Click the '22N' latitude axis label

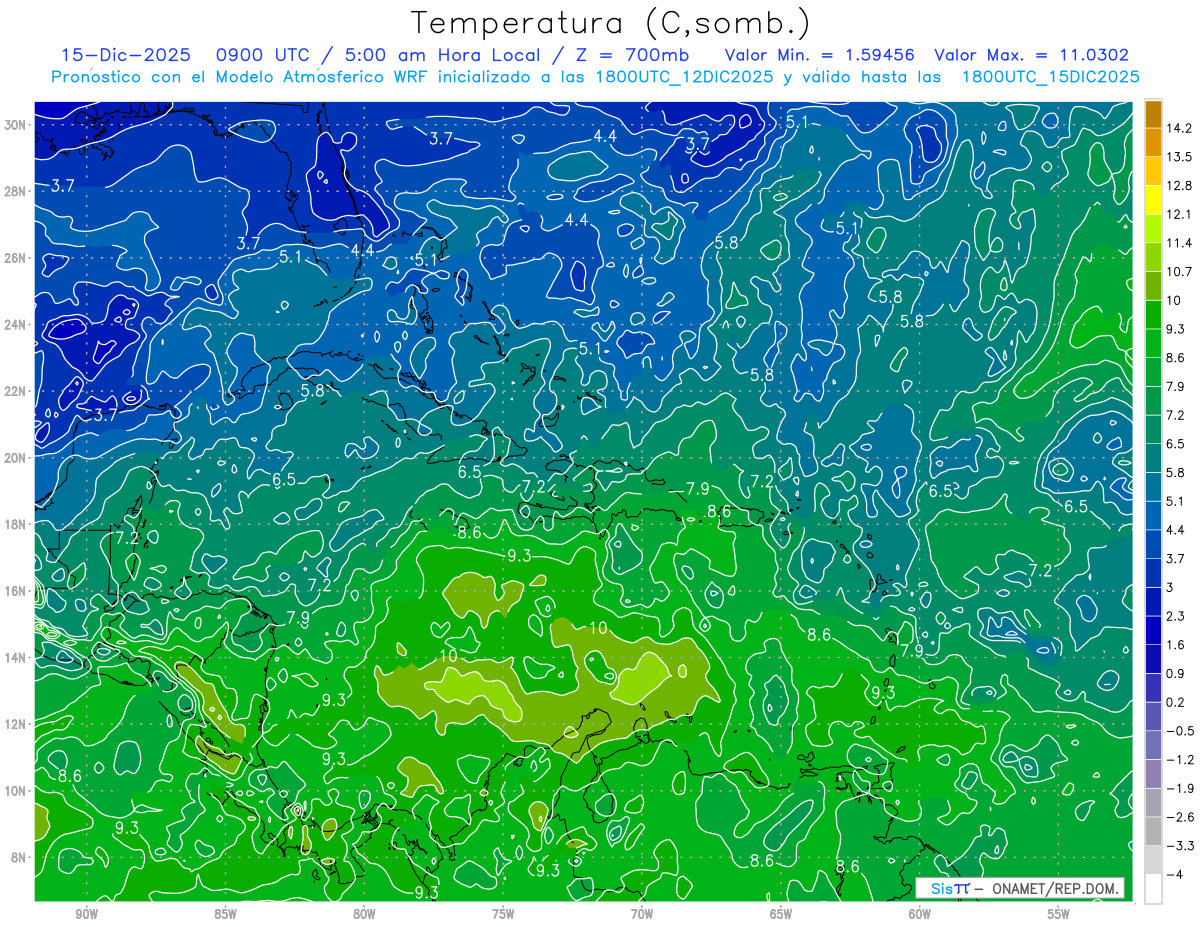click(16, 391)
